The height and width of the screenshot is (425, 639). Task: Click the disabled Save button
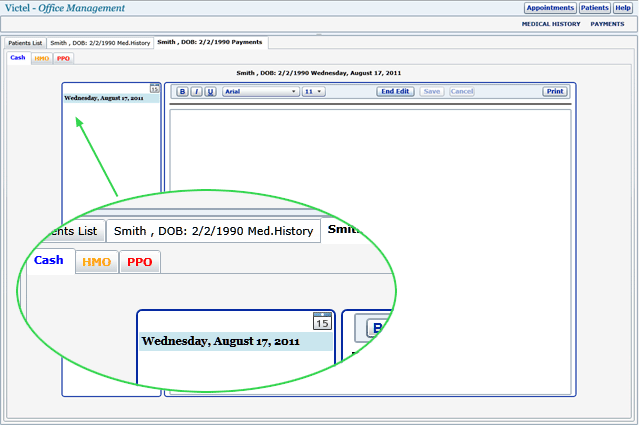click(x=432, y=91)
